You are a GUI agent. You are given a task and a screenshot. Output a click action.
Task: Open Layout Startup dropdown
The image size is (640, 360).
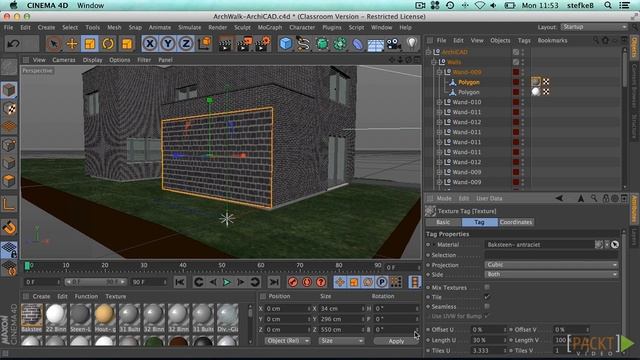(x=594, y=27)
